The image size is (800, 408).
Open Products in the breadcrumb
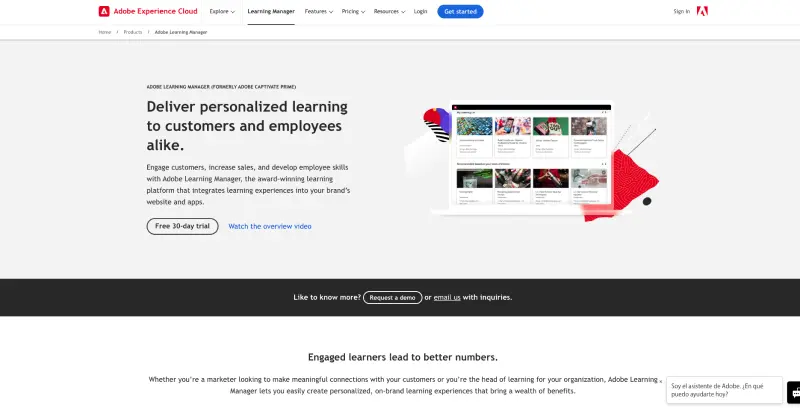(133, 32)
